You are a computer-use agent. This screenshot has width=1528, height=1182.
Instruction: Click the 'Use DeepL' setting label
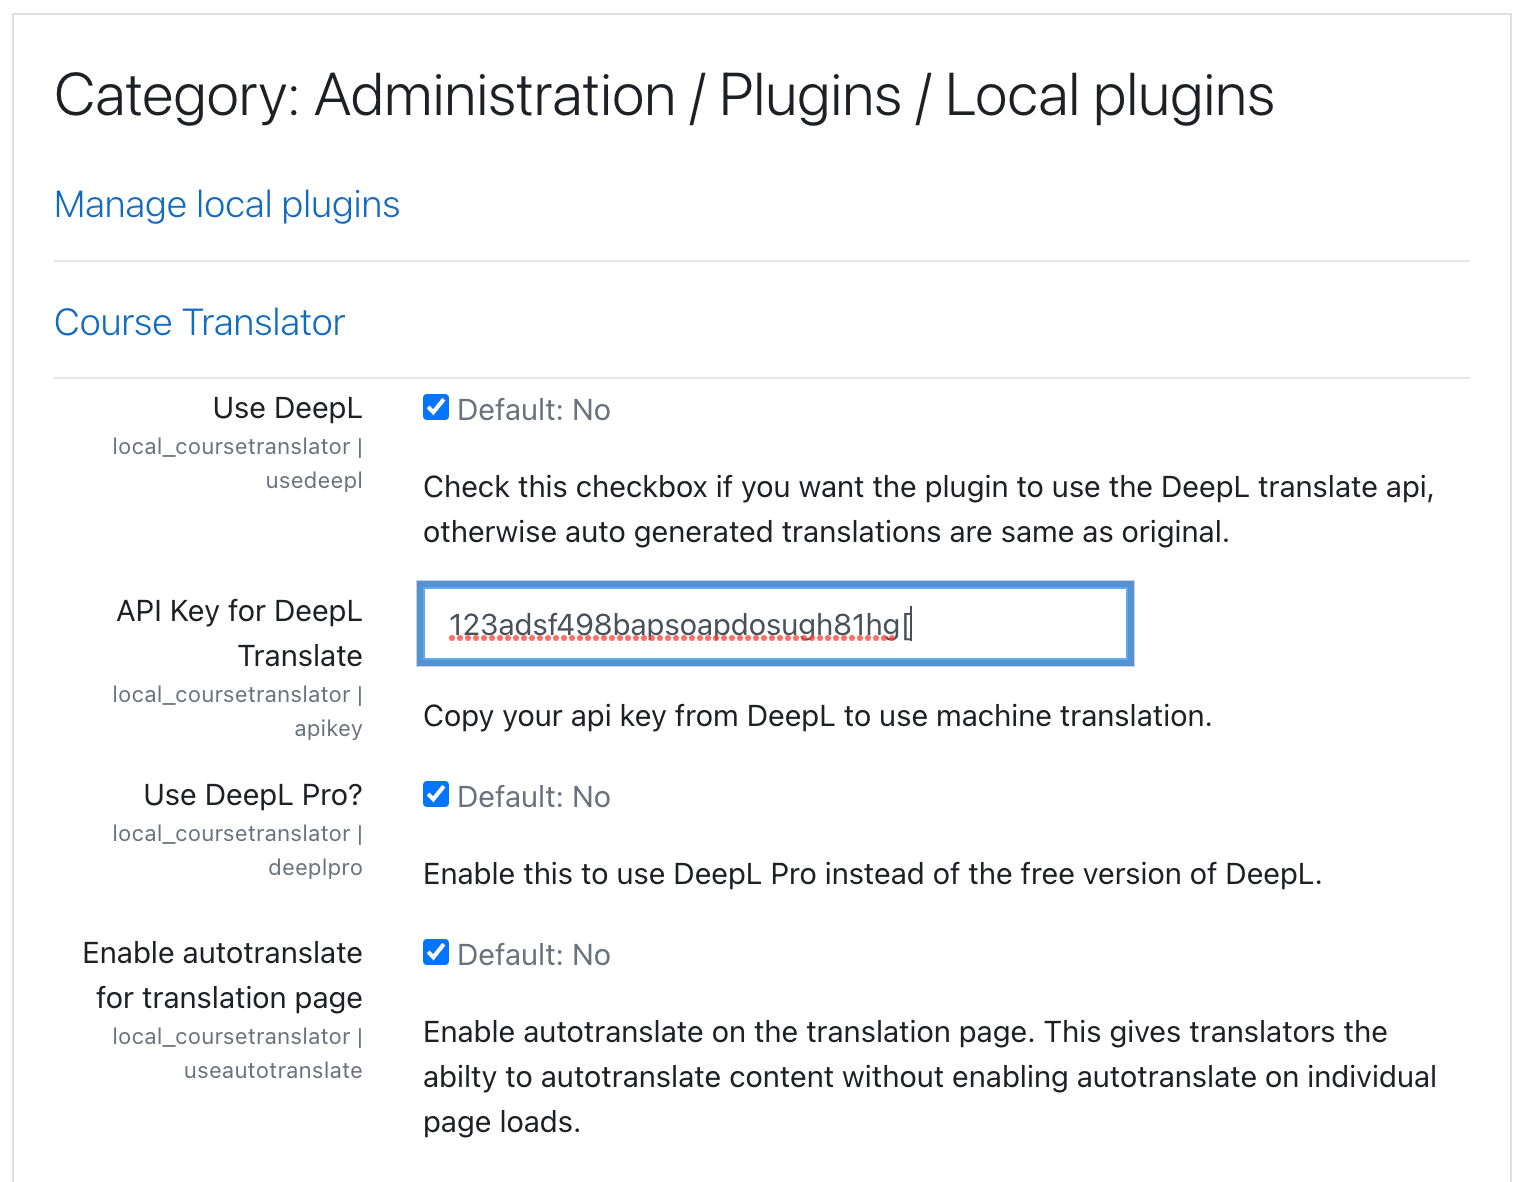pos(288,408)
